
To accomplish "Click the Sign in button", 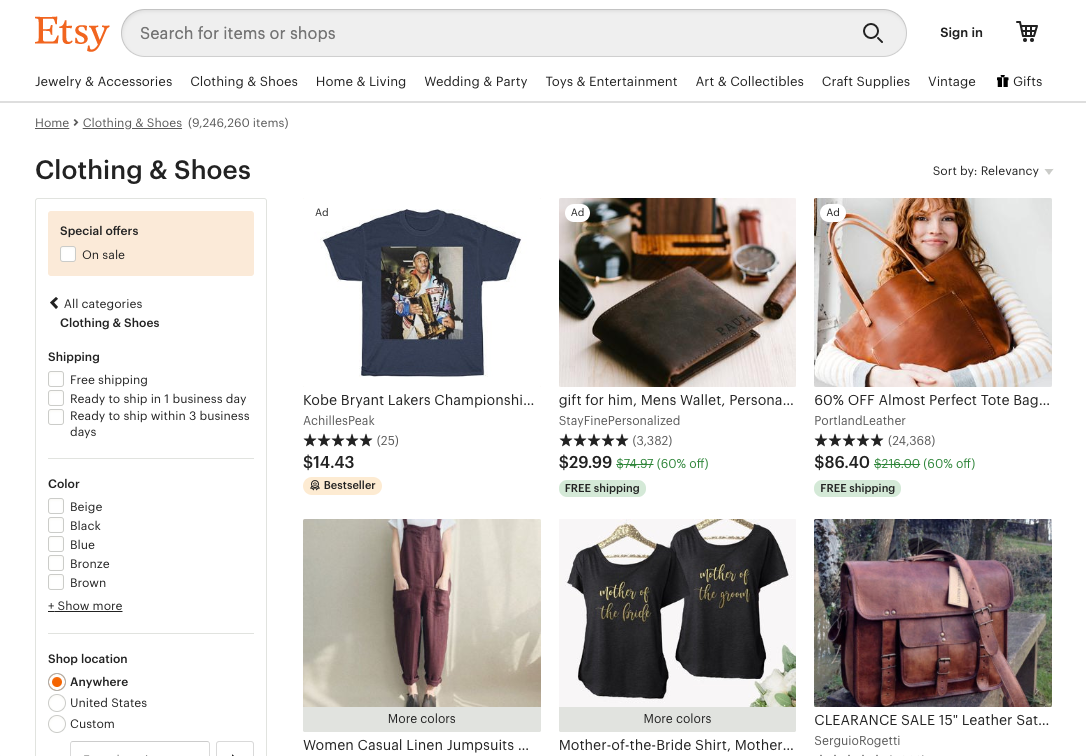I will 961,33.
